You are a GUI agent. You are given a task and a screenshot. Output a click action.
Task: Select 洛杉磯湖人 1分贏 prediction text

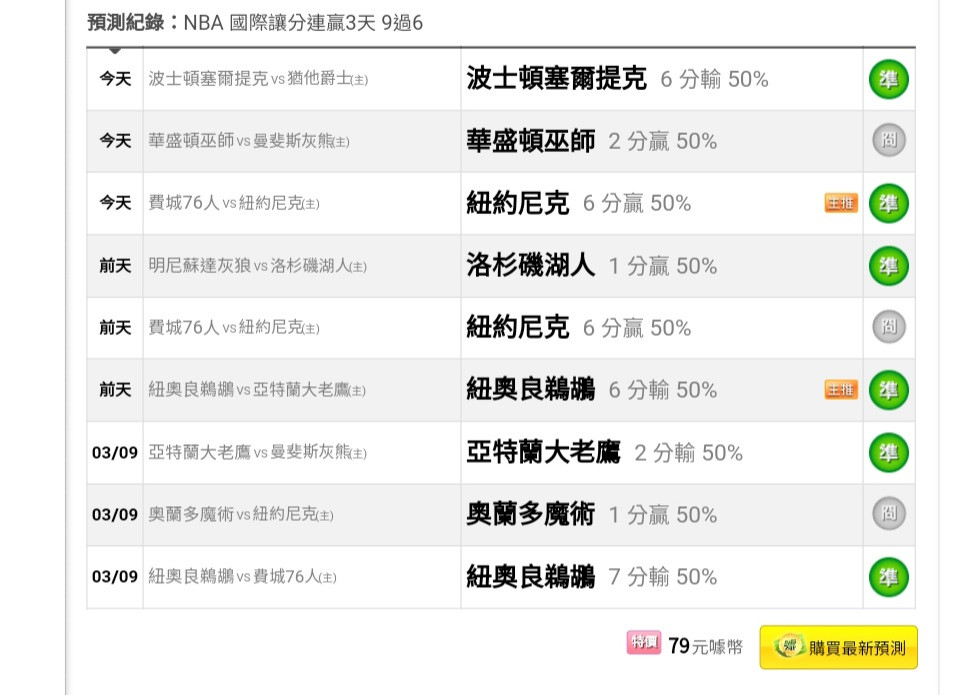(591, 266)
